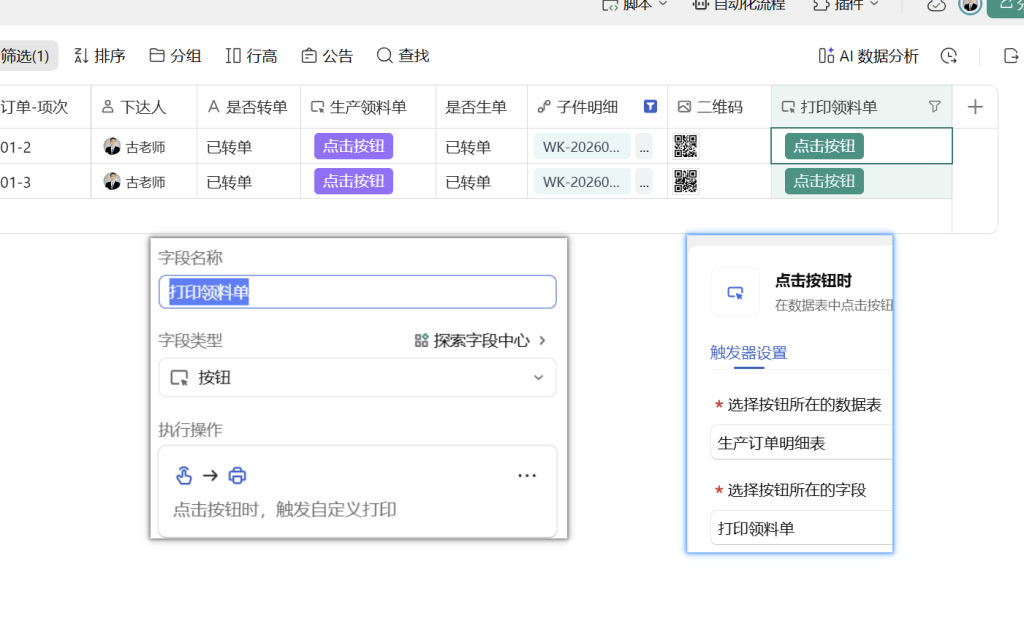
Task: Open the 筛选(1) filter
Action: [26, 56]
